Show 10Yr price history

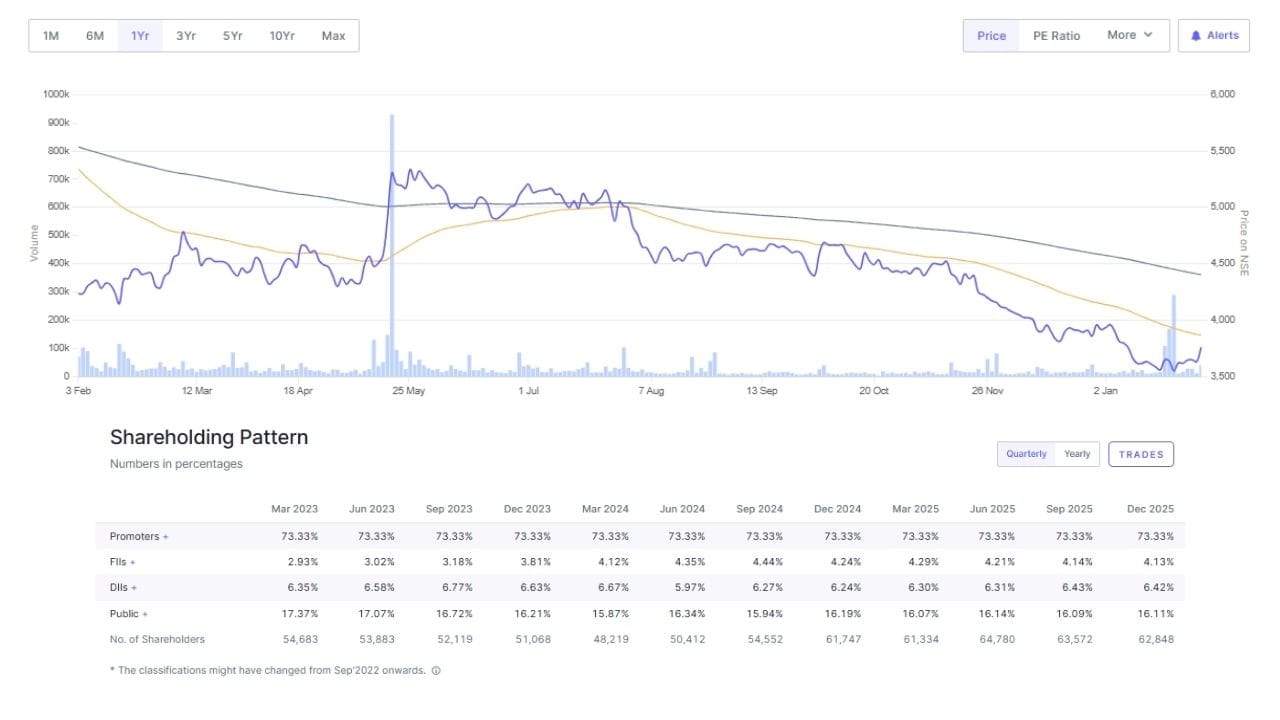pyautogui.click(x=282, y=36)
